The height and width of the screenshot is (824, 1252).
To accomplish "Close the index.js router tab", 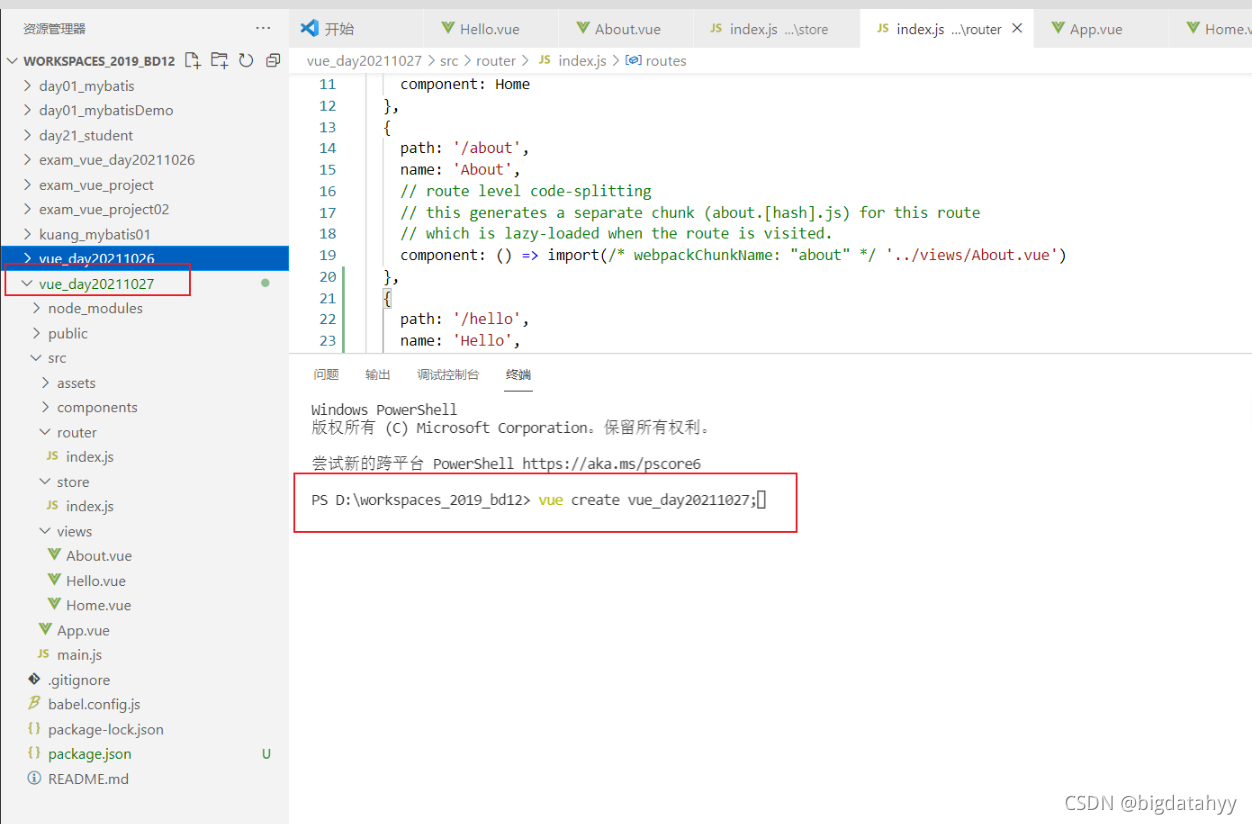I will coord(1017,29).
